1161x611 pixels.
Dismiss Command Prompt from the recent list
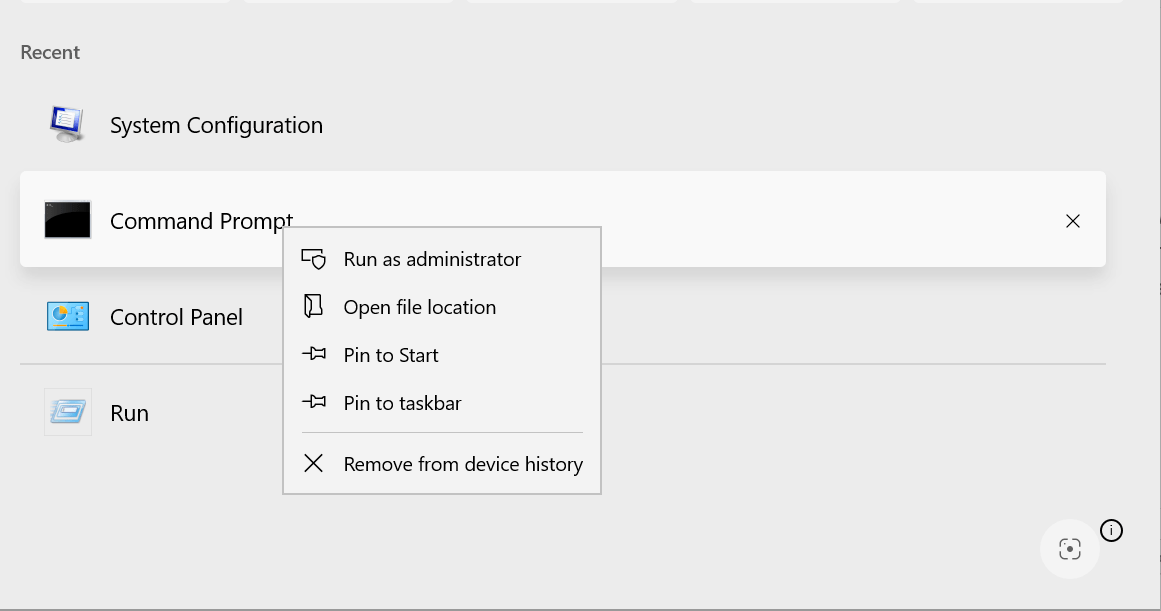(1073, 221)
